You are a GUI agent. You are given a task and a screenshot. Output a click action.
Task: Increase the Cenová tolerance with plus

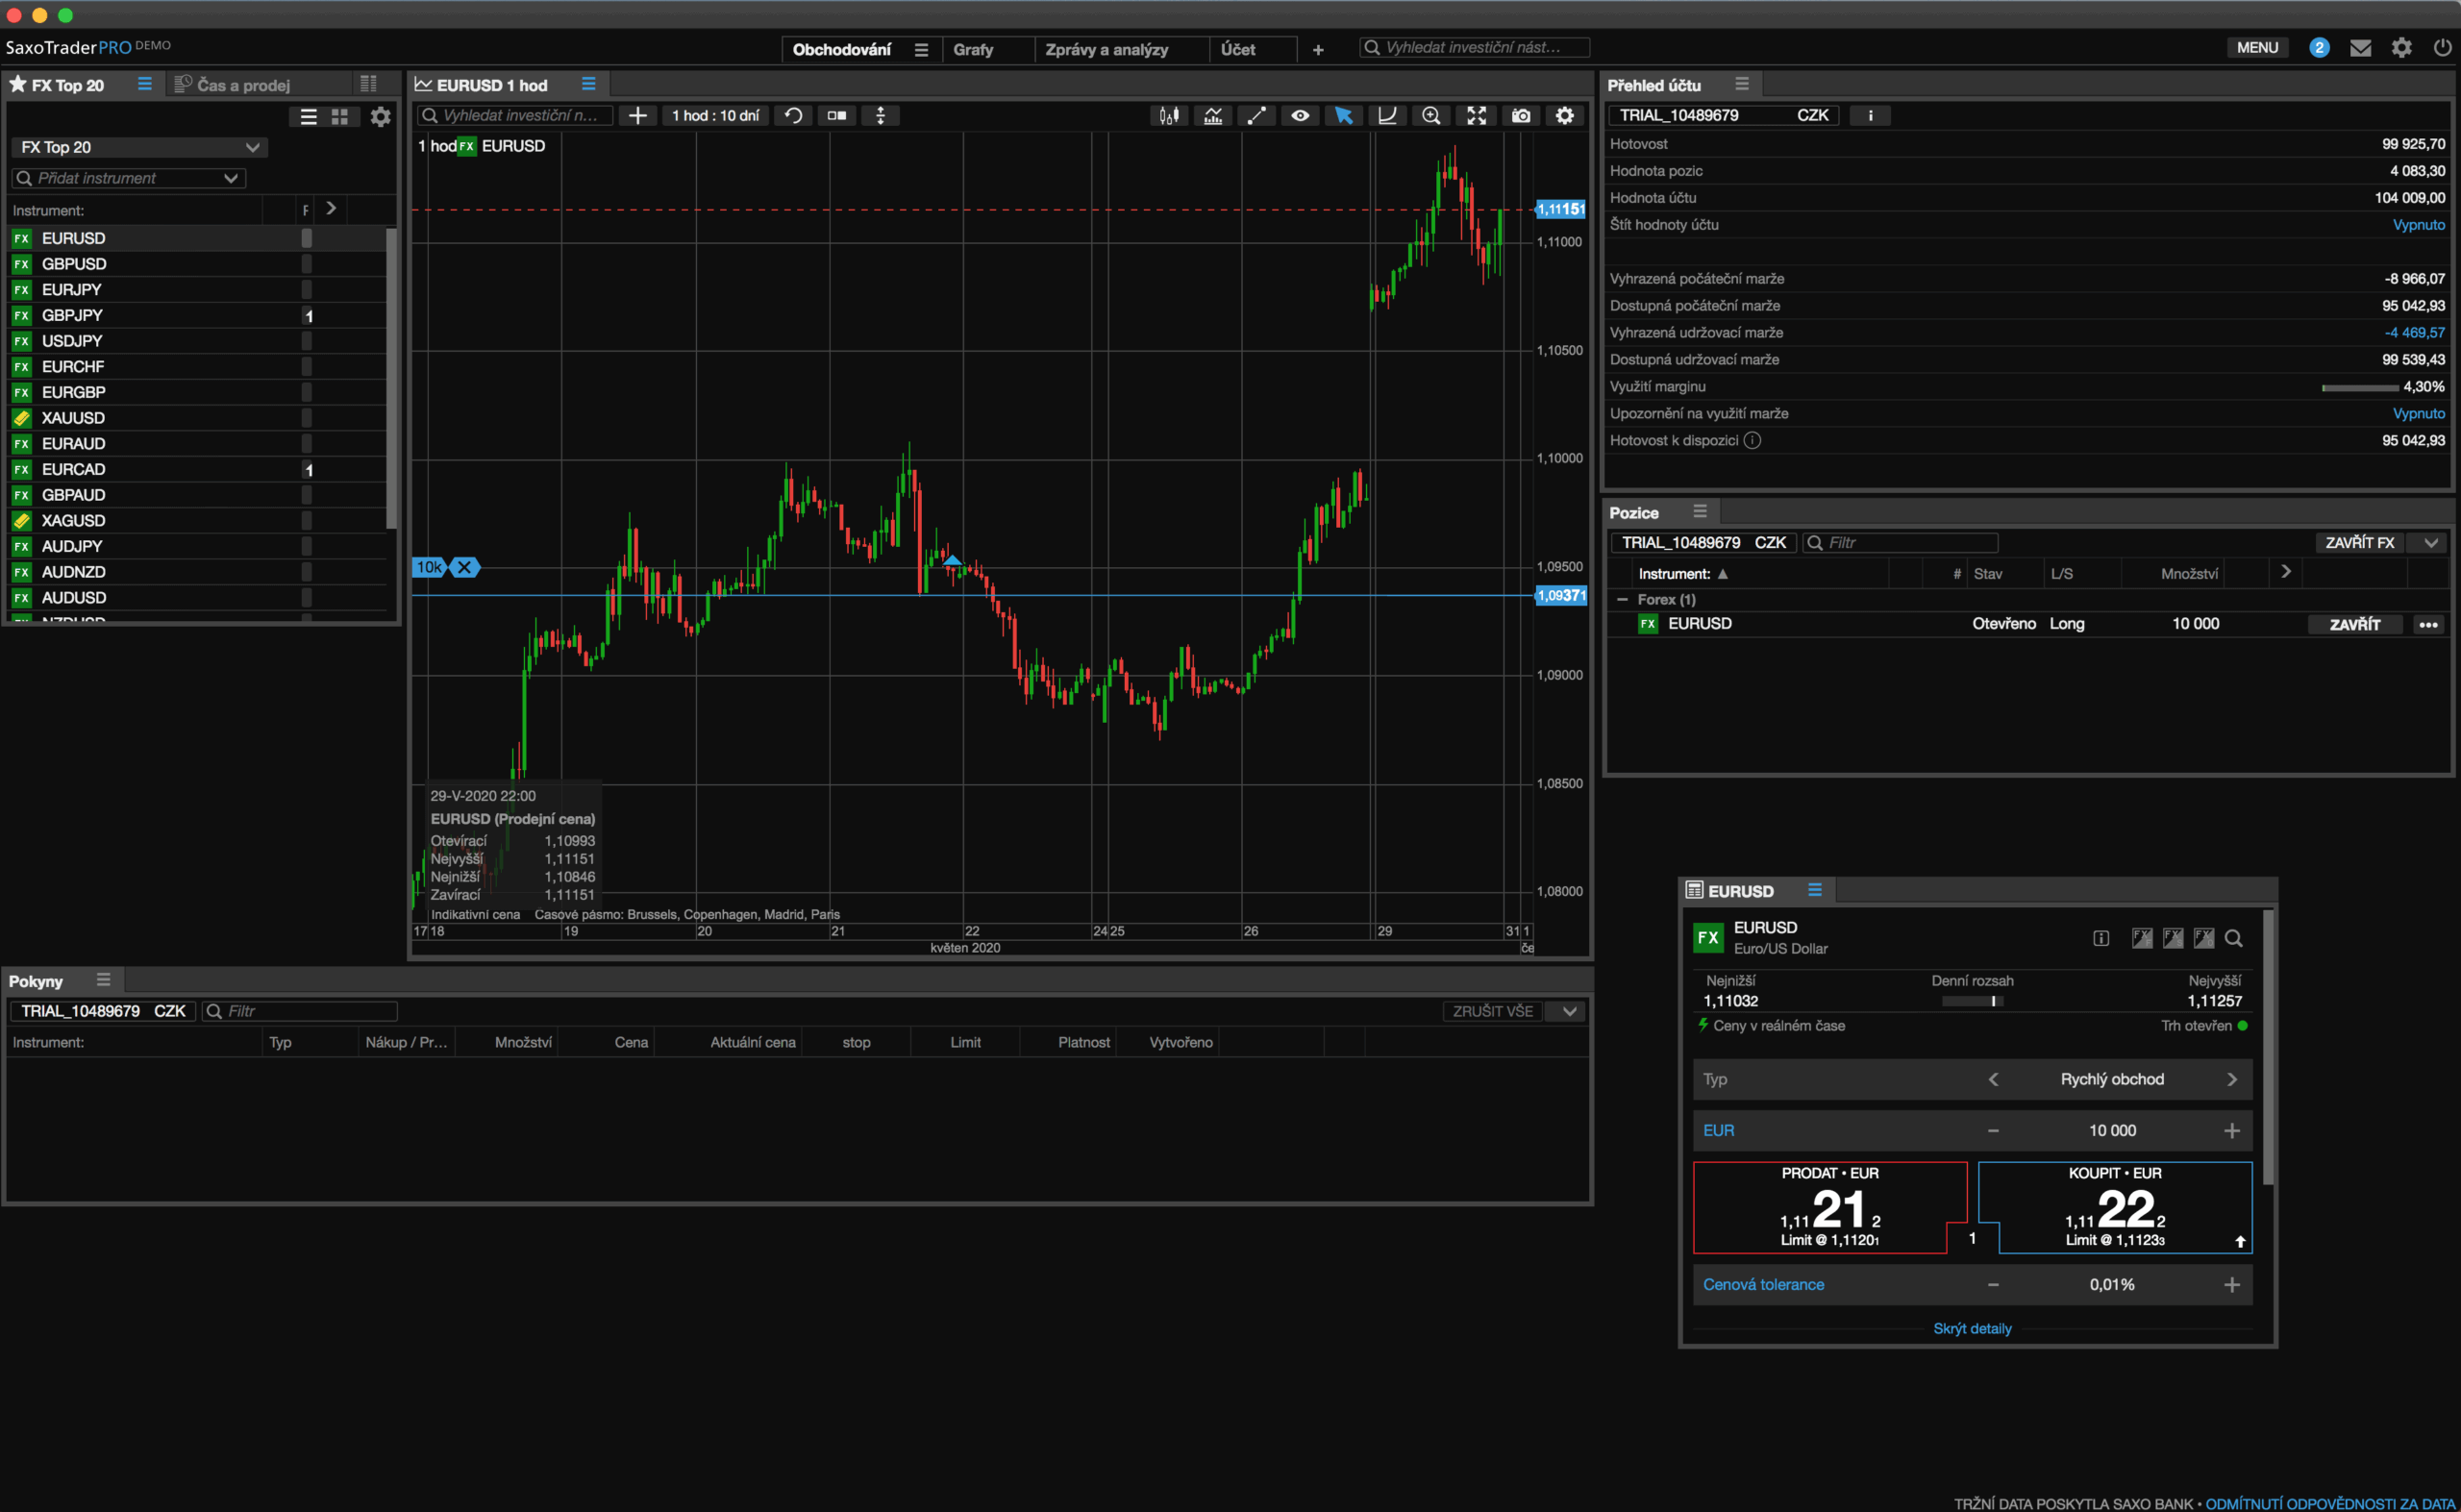pyautogui.click(x=2231, y=1285)
